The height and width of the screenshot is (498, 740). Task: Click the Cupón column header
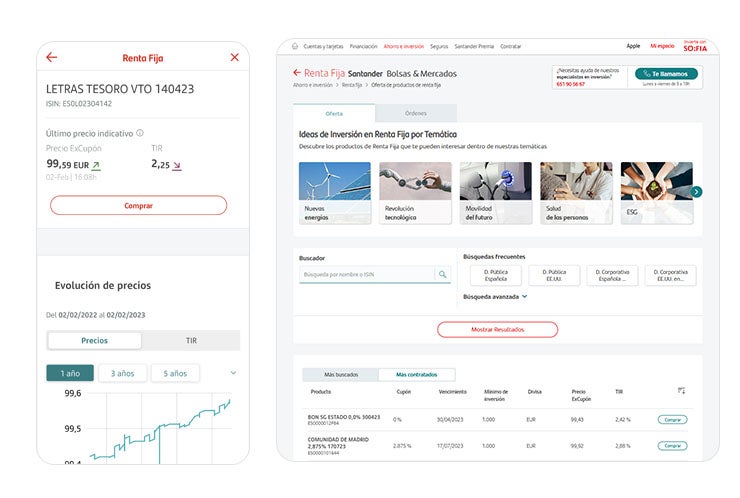[x=404, y=392]
